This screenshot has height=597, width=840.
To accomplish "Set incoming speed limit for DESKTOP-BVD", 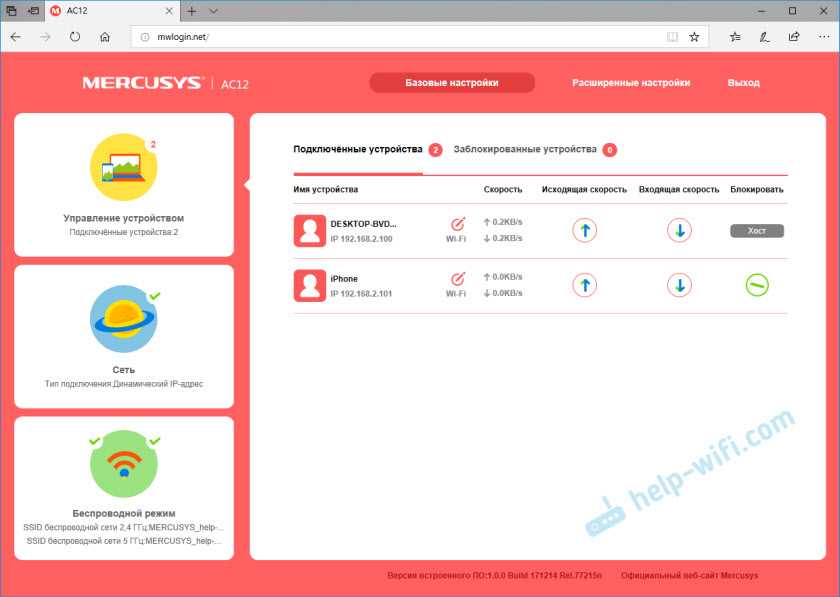I will click(679, 230).
